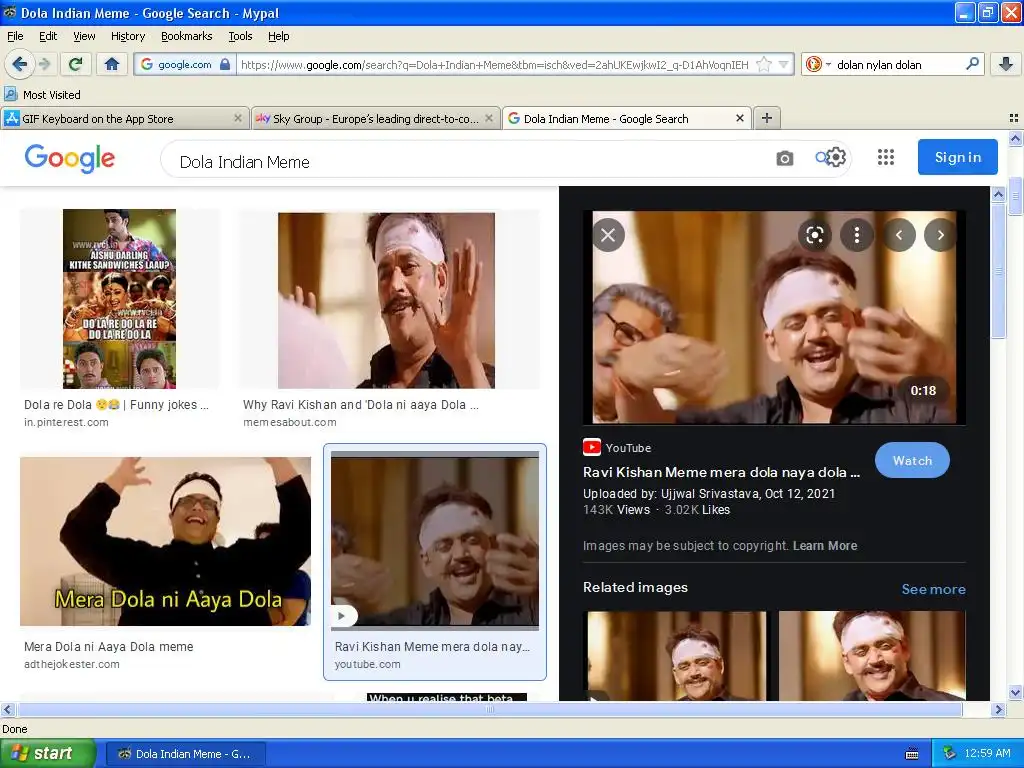
Task: Open the Google apps grid
Action: [886, 157]
